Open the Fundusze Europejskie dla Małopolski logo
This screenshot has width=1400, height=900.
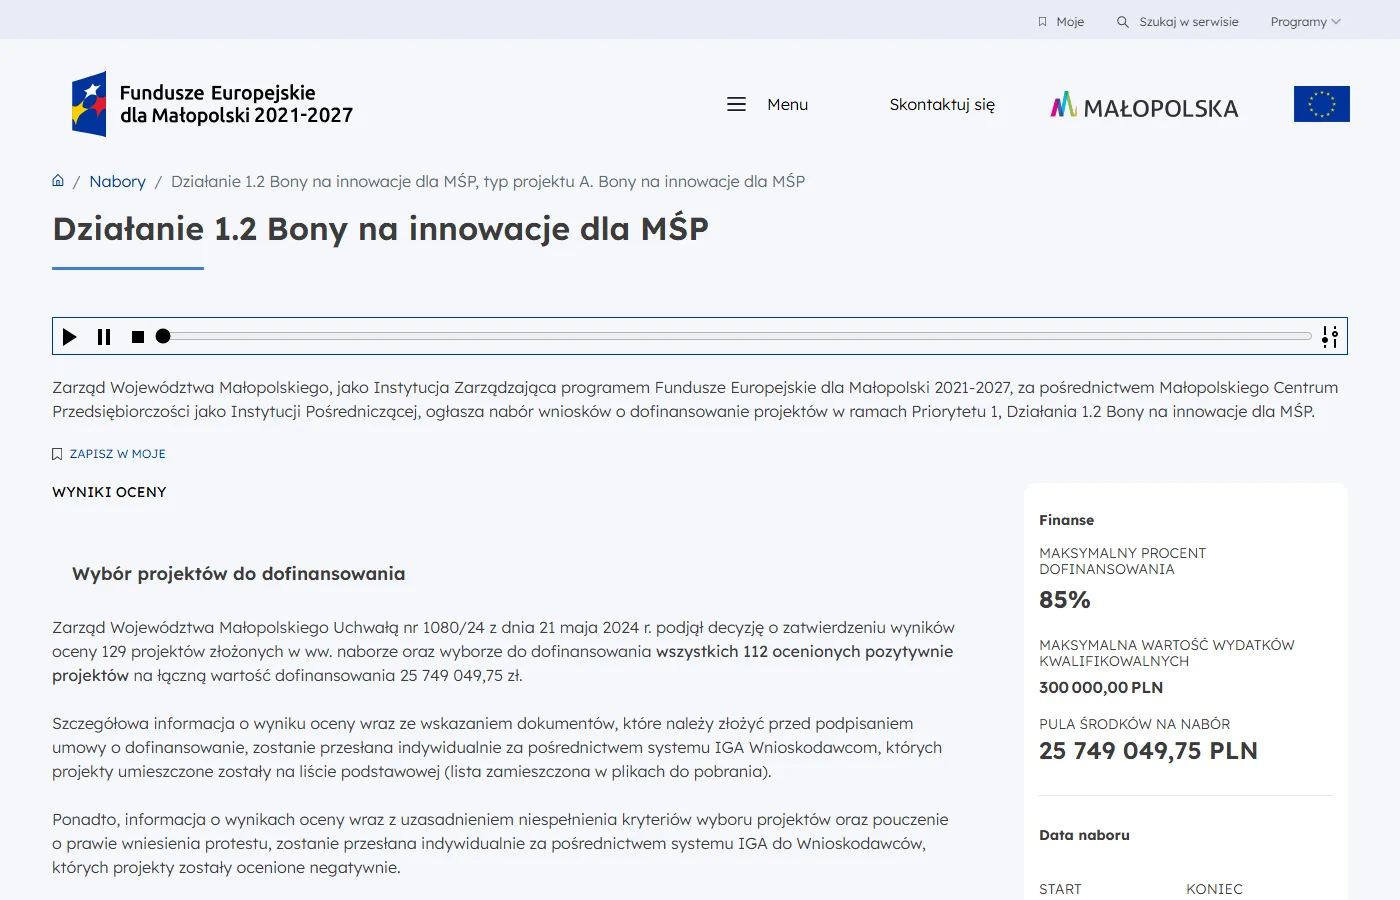tap(212, 104)
